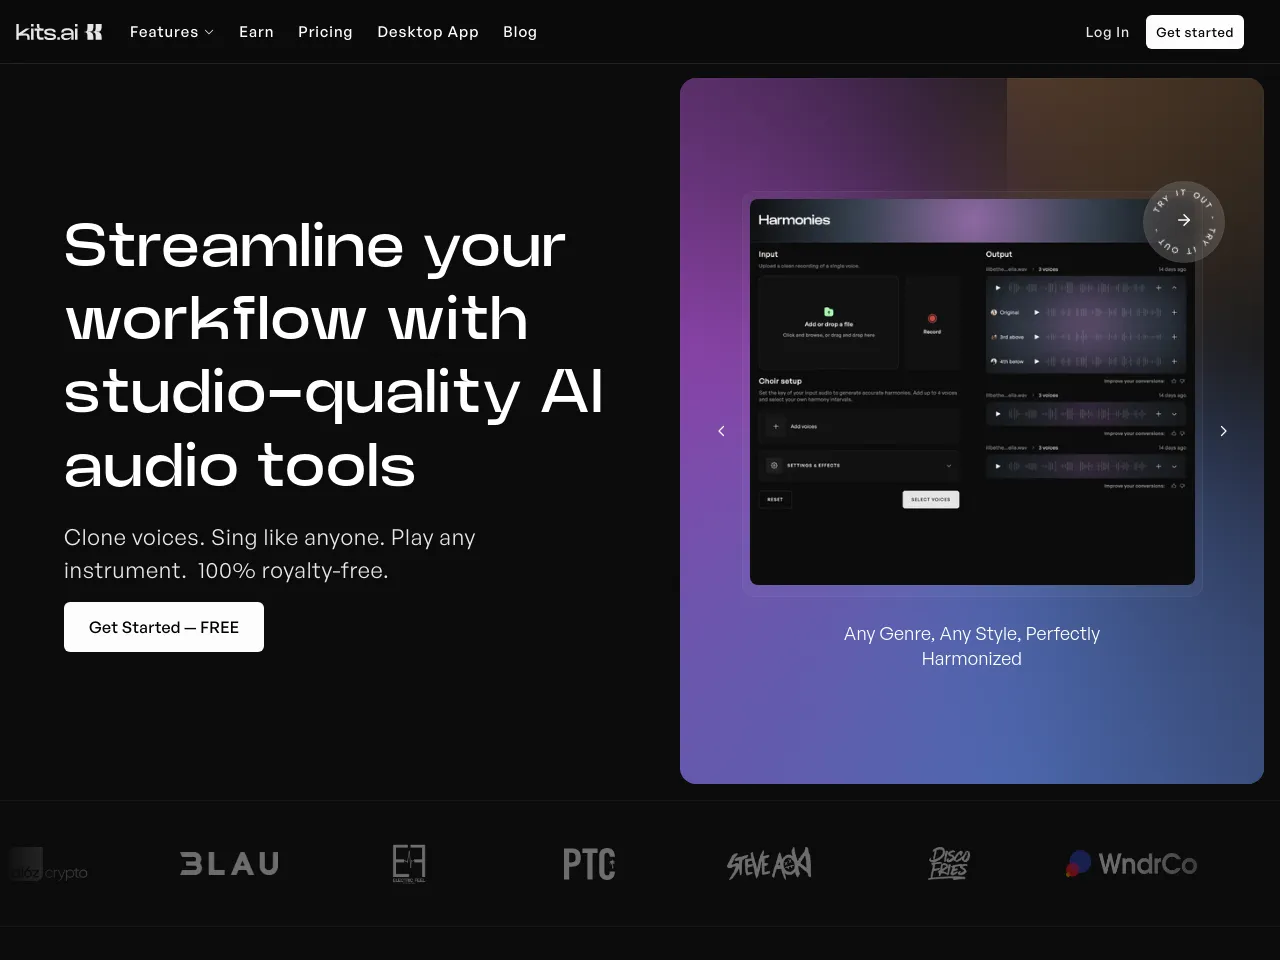Click the a16z crypto logo
This screenshot has width=1280, height=960.
pyautogui.click(x=49, y=866)
